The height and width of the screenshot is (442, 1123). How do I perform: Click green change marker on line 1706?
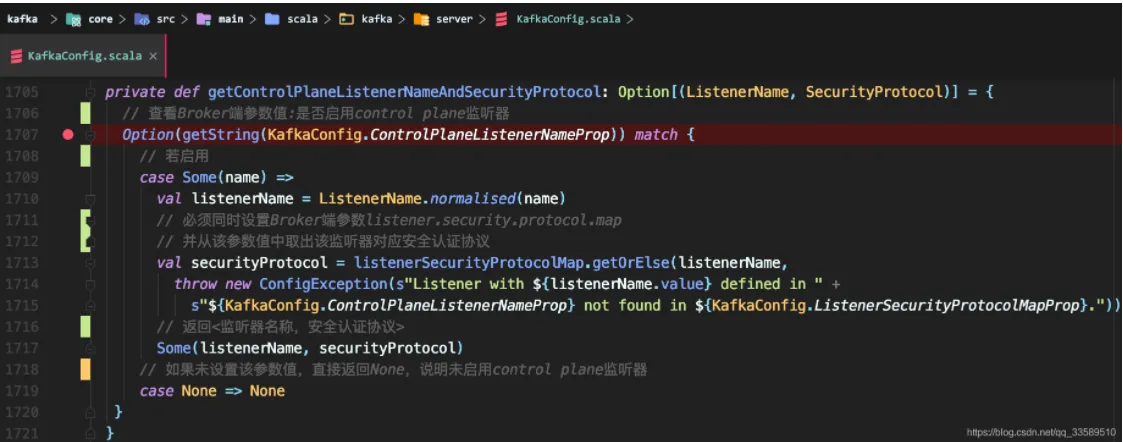pyautogui.click(x=85, y=113)
